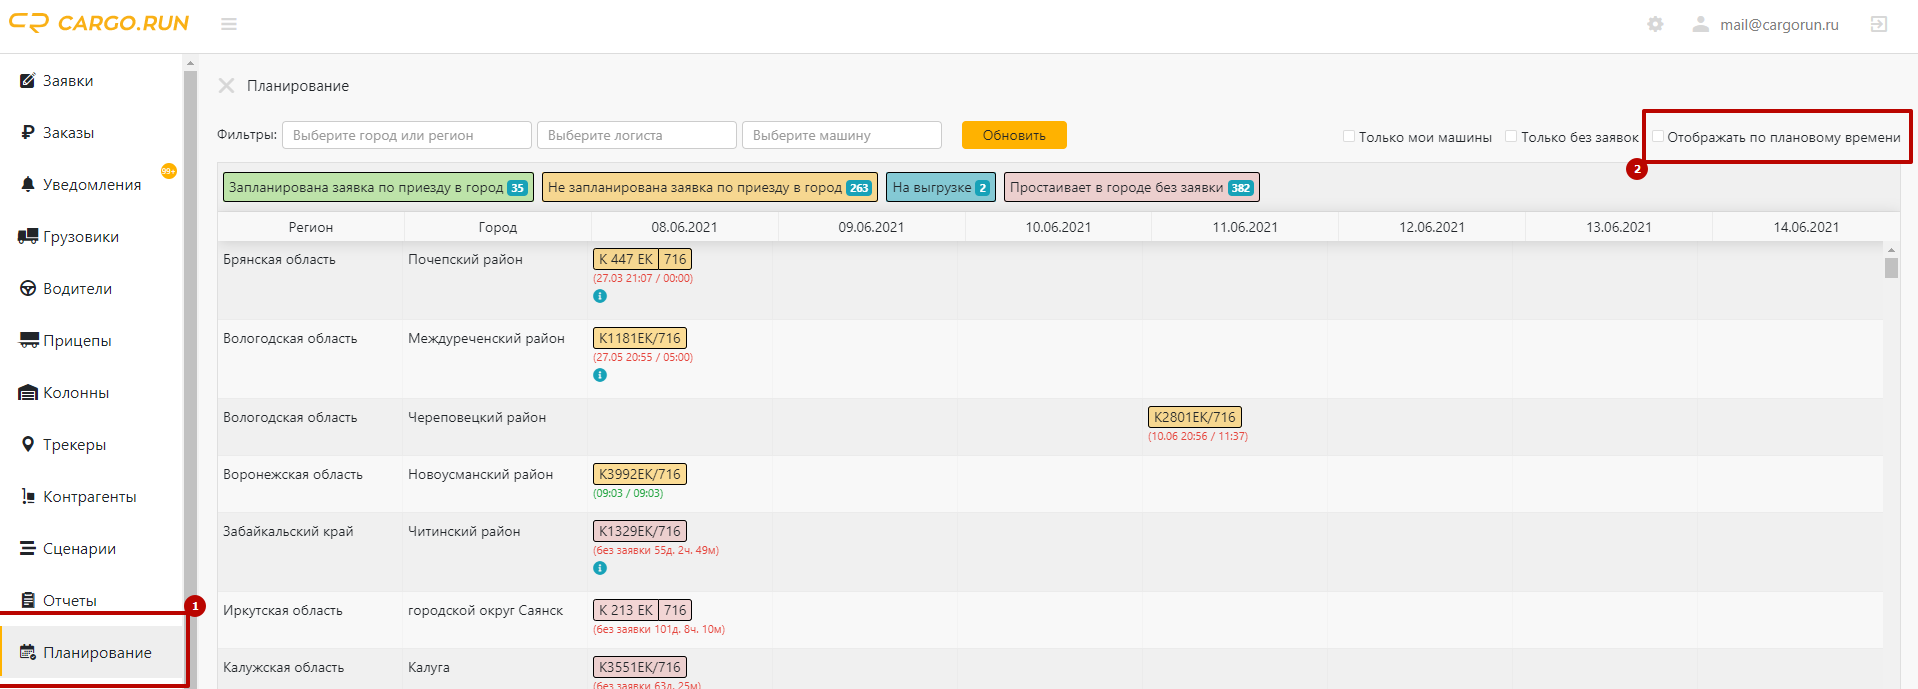The width and height of the screenshot is (1918, 689).
Task: Click the logout icon in header
Action: pyautogui.click(x=1879, y=24)
